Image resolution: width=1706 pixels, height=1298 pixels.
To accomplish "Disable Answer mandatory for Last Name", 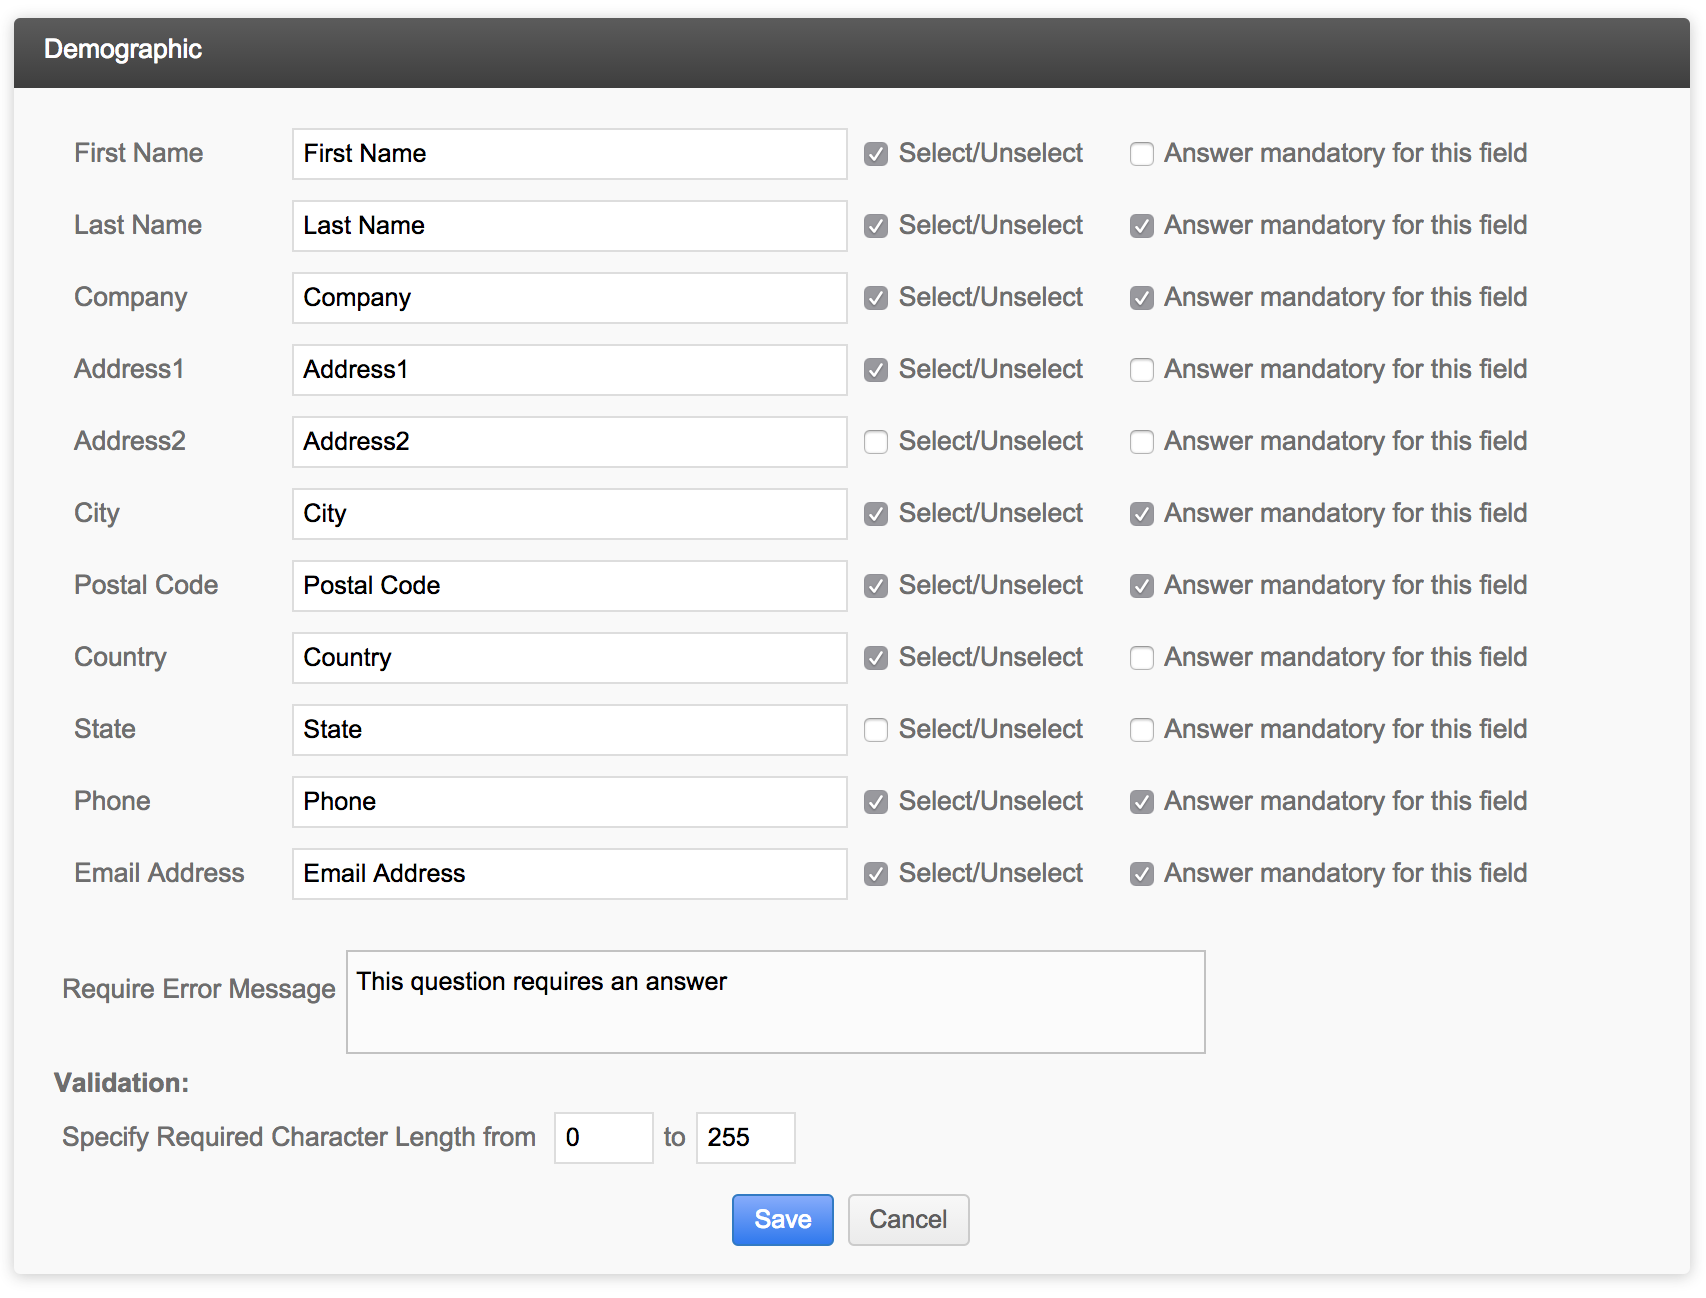I will 1142,226.
